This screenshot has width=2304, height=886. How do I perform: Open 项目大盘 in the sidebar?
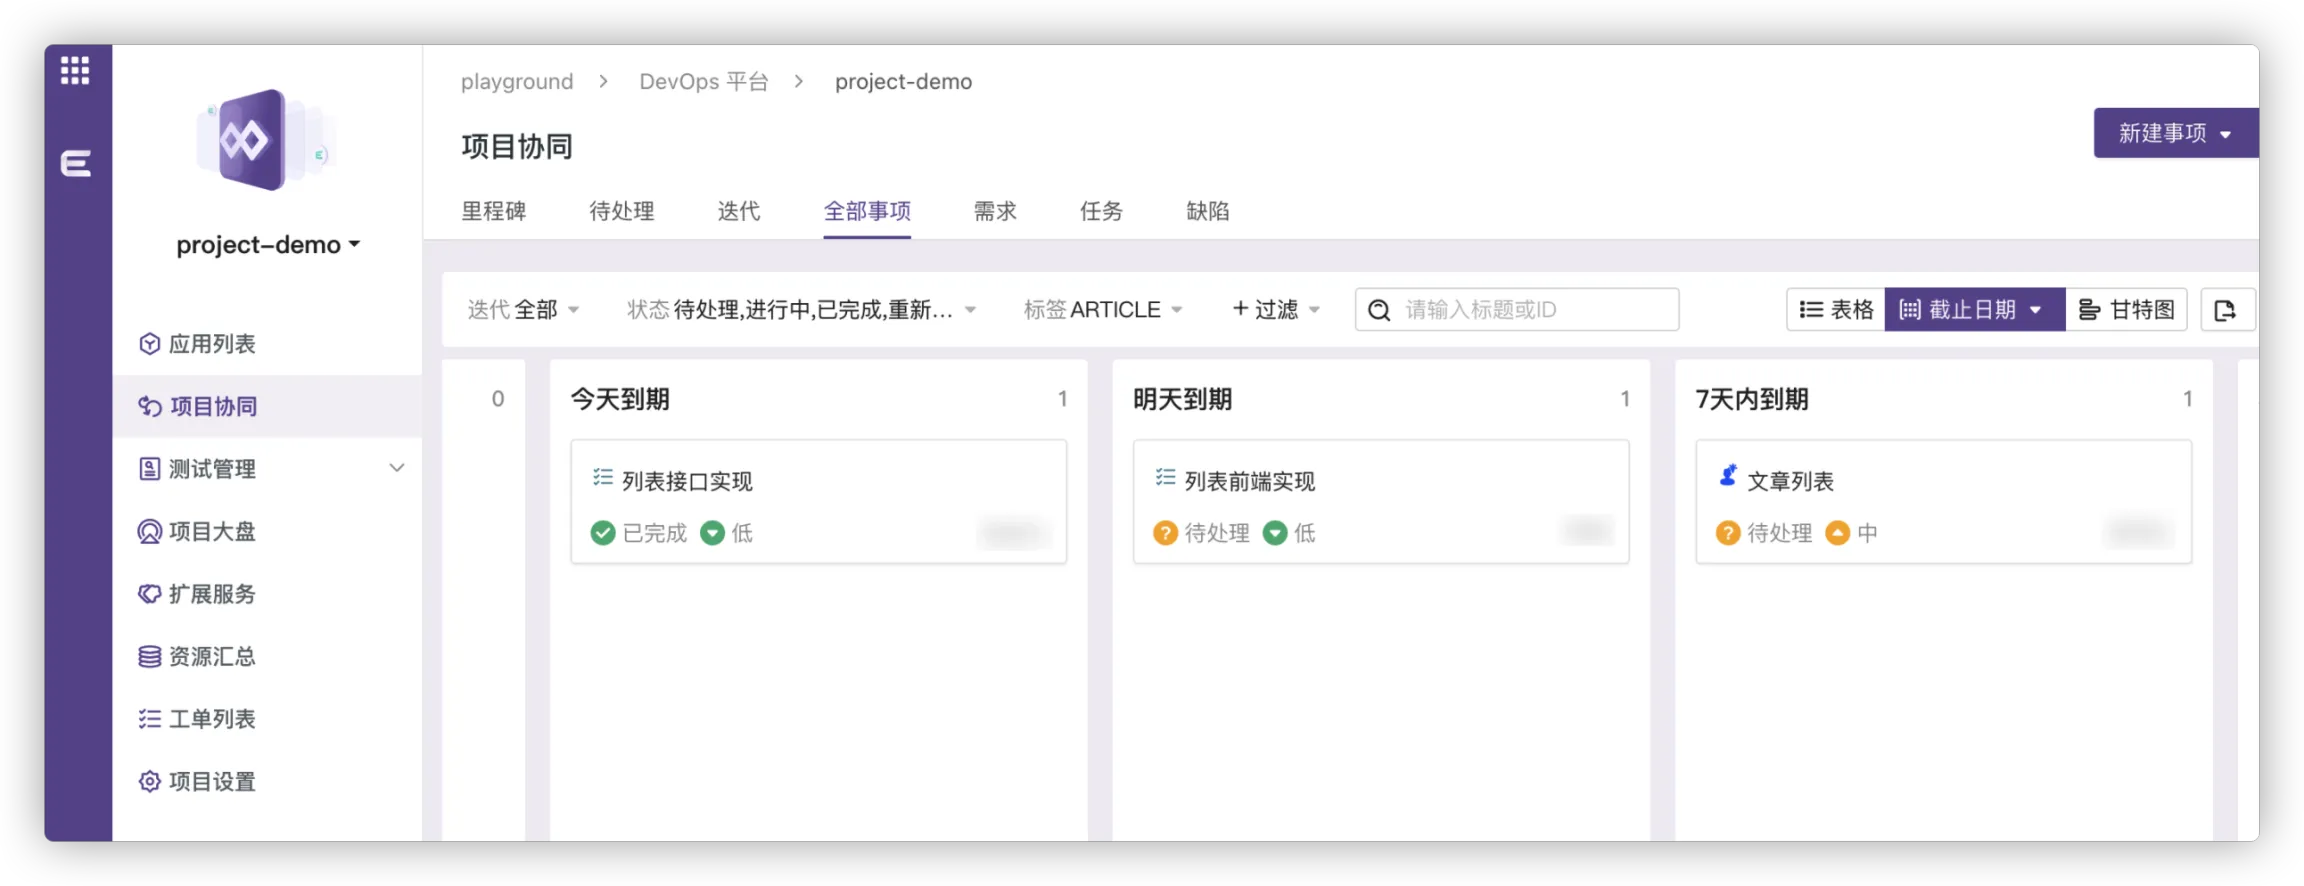tap(211, 531)
